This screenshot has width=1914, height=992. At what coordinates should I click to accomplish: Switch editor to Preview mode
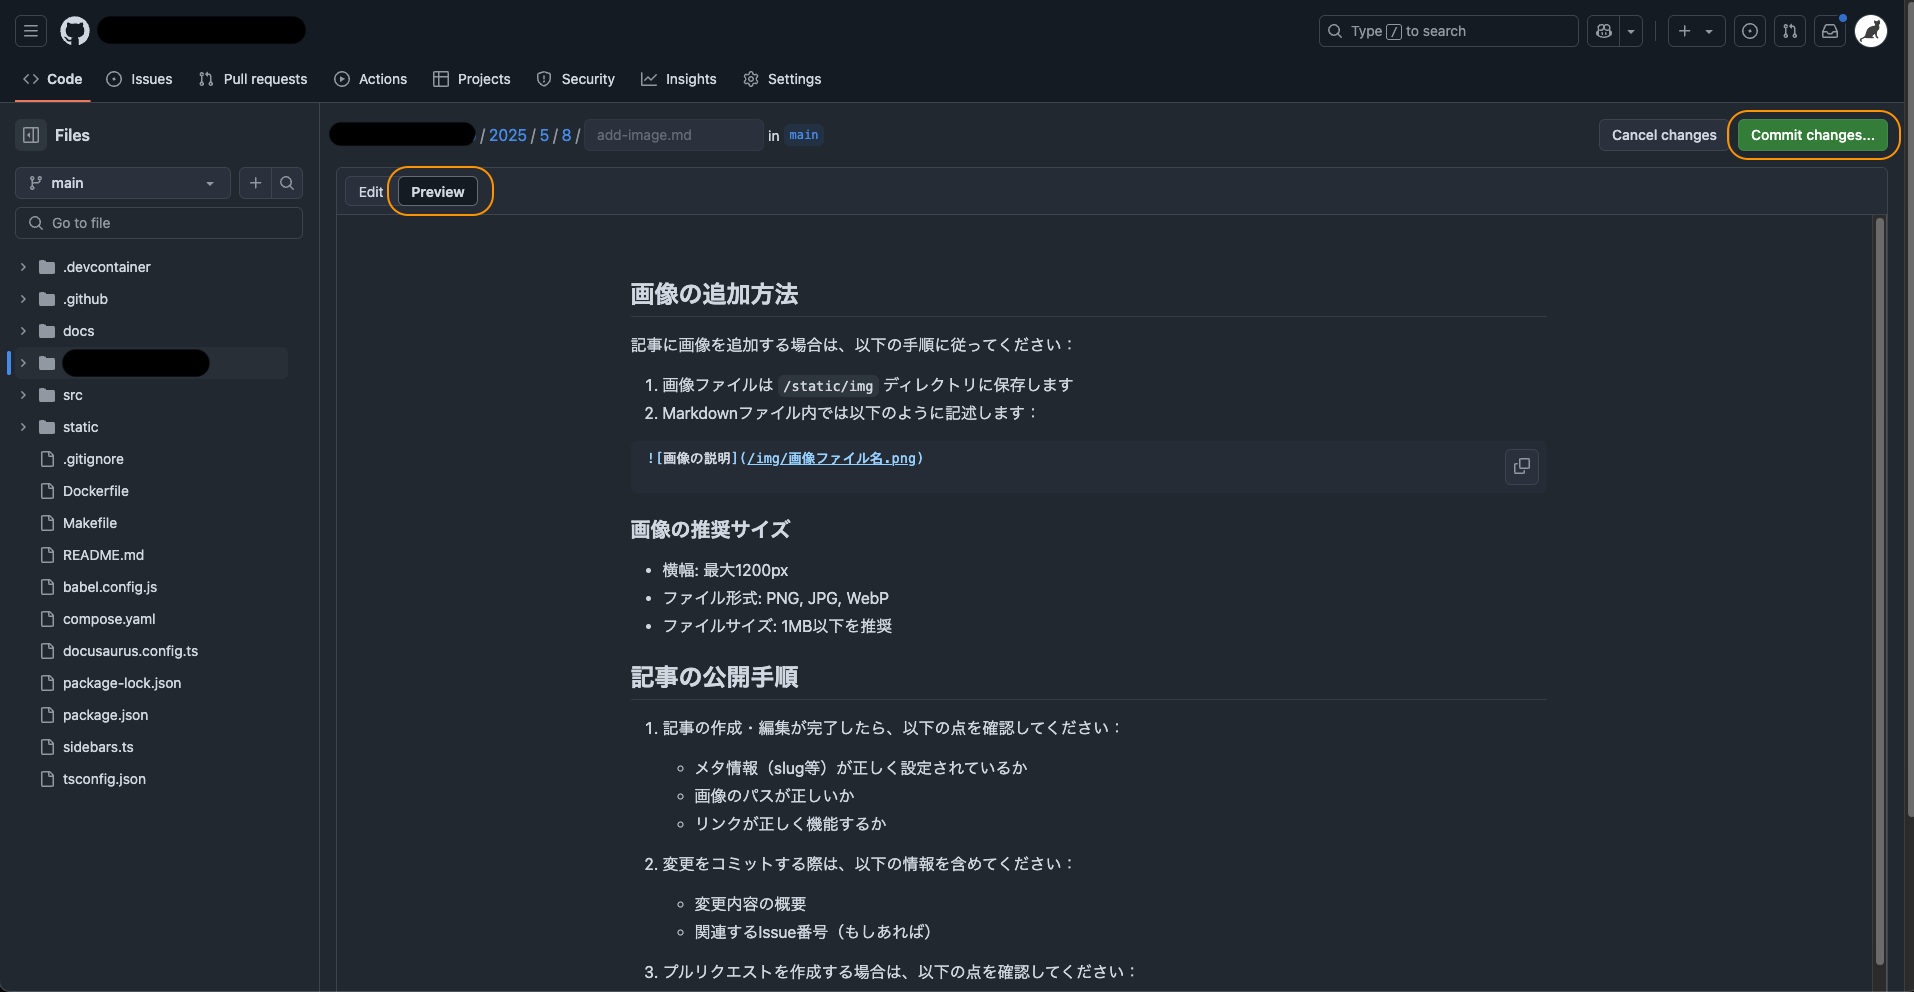coord(438,192)
